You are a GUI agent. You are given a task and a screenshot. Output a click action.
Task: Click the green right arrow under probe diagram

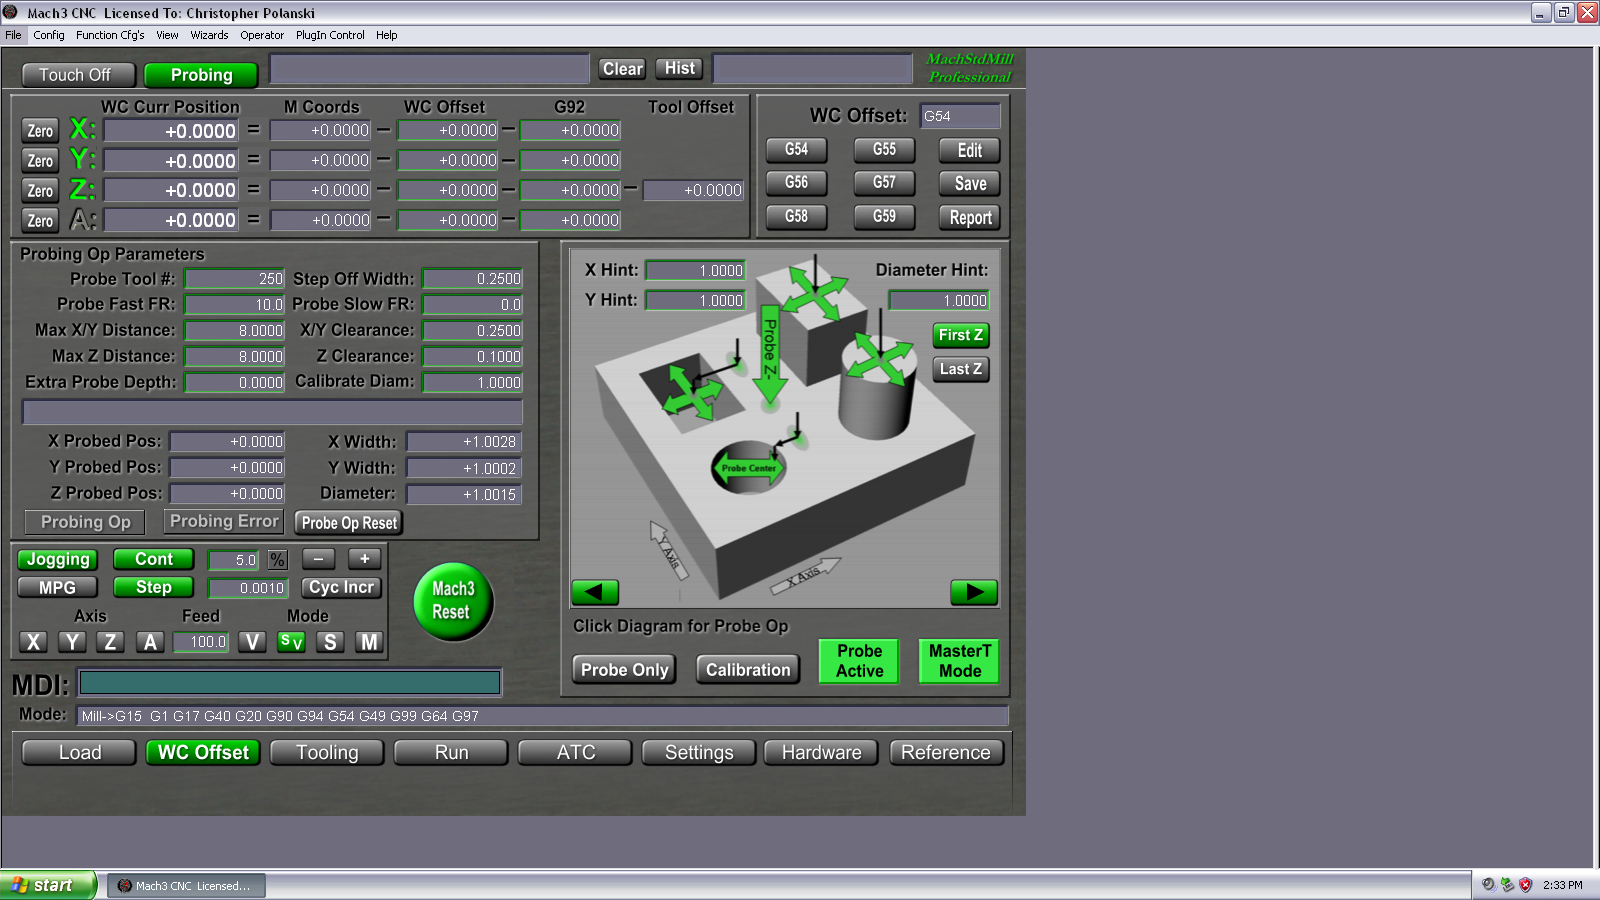coord(974,592)
